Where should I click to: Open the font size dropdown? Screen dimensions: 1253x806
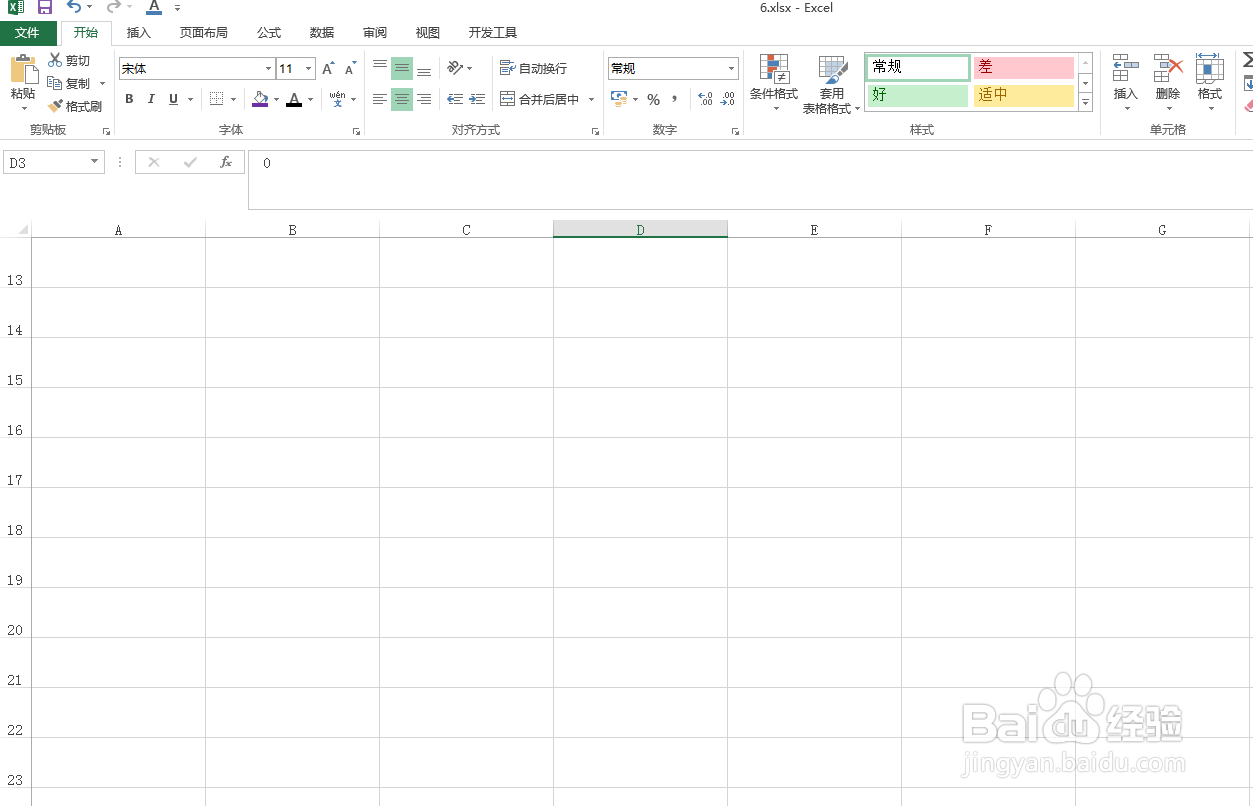308,69
